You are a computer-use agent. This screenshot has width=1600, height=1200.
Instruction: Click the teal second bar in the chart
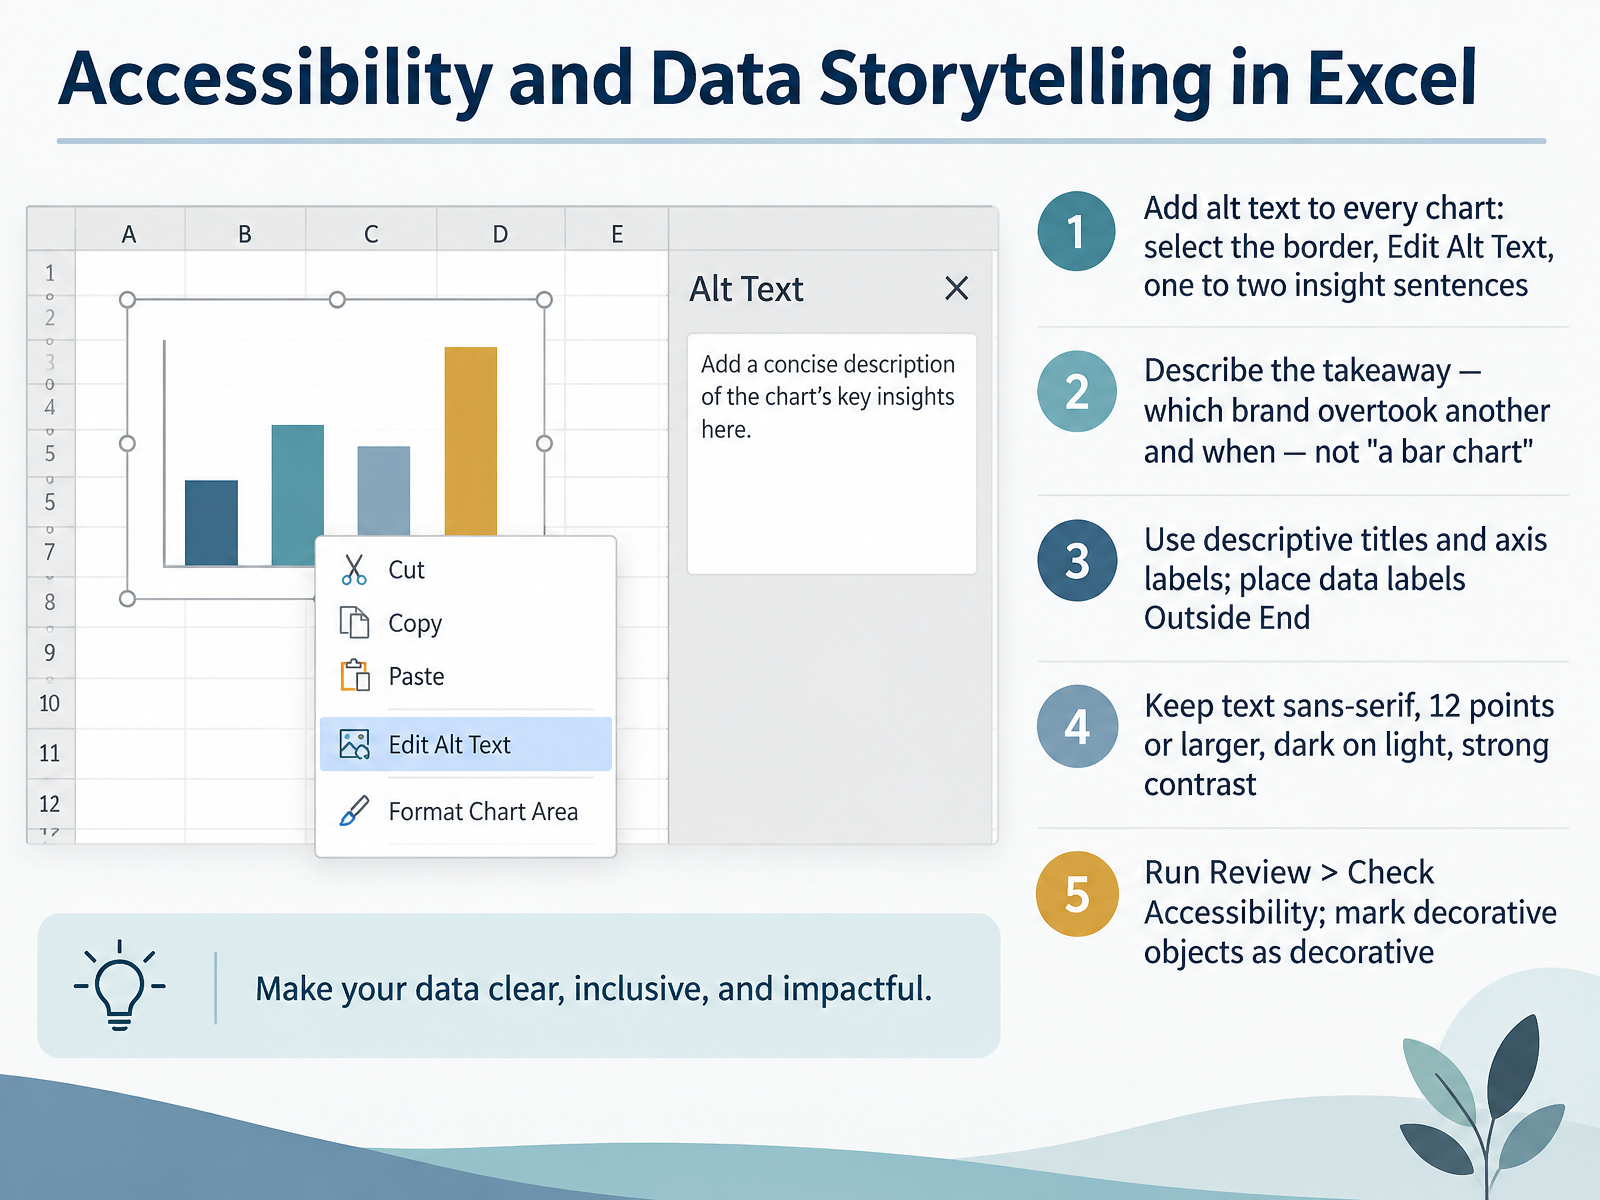click(297, 495)
